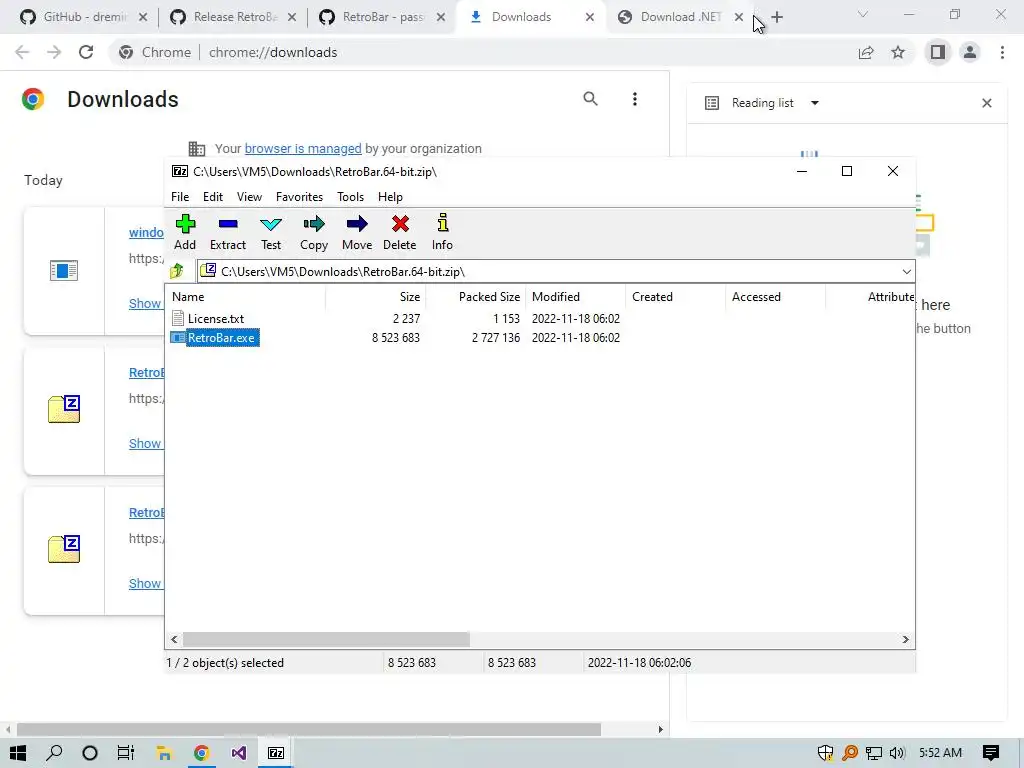Click the Windows Security shield tray icon
1024x768 pixels.
(x=825, y=753)
